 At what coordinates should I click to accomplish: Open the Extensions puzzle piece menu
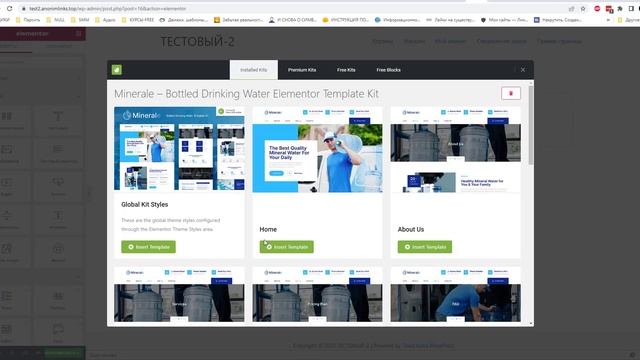click(620, 9)
